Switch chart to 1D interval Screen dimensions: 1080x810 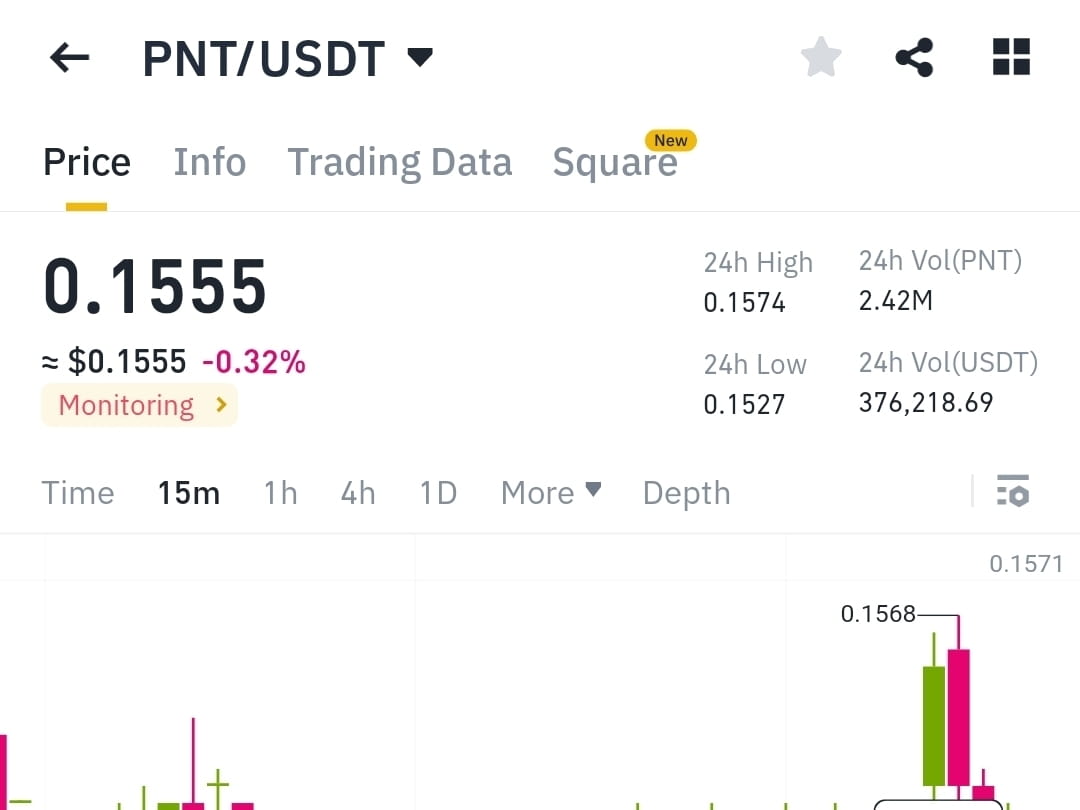438,492
